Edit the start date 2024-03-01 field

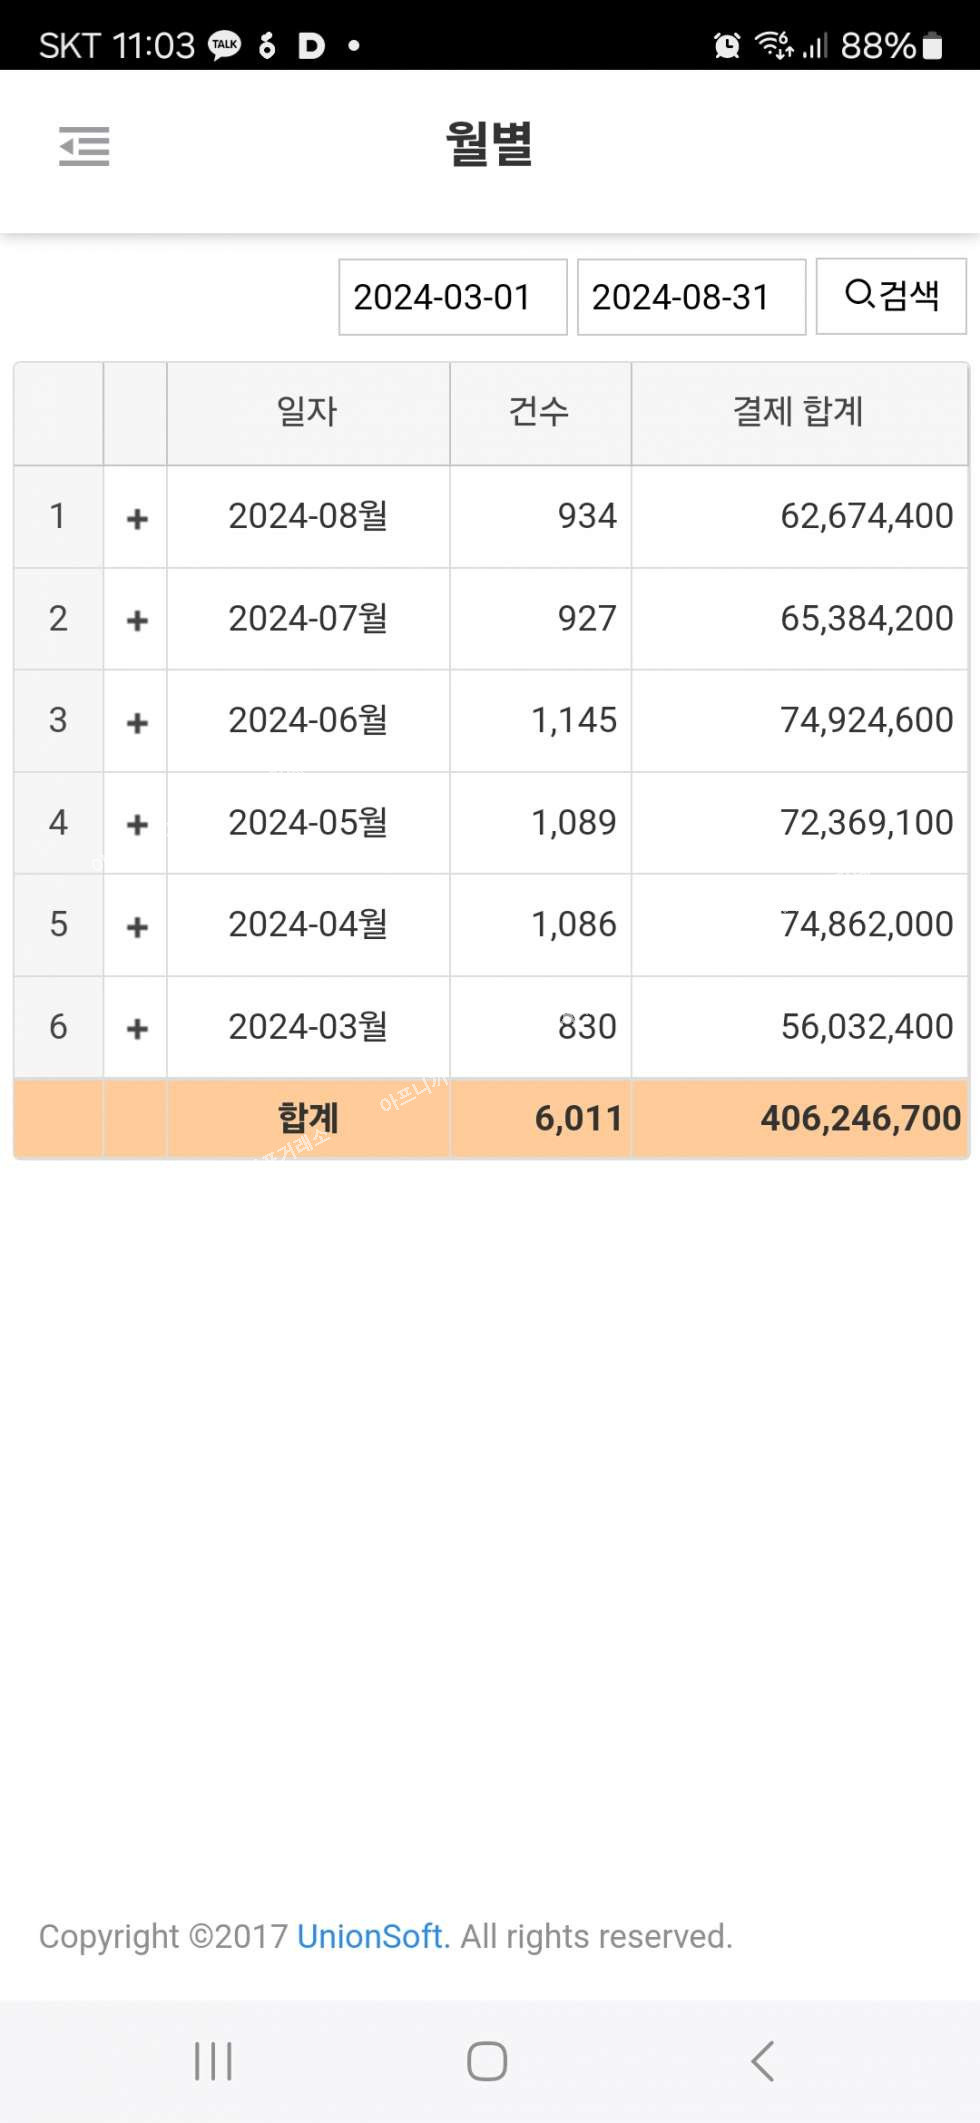pyautogui.click(x=452, y=297)
